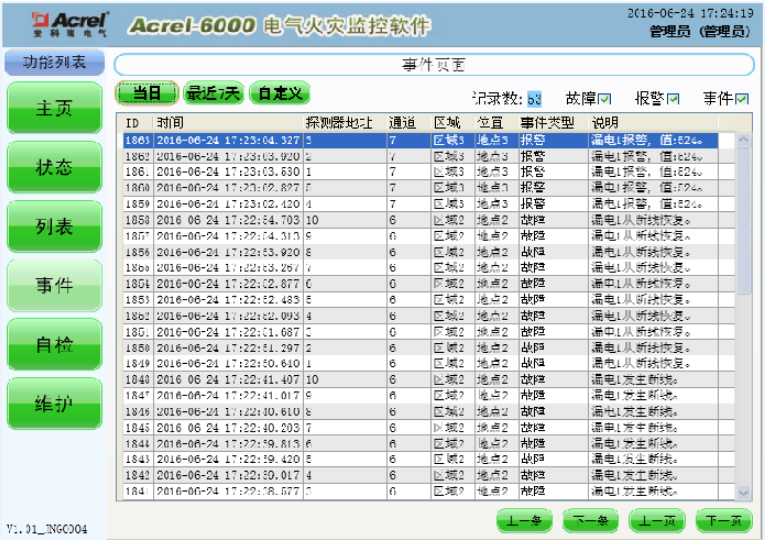Filter events by 最近7天

tap(213, 93)
